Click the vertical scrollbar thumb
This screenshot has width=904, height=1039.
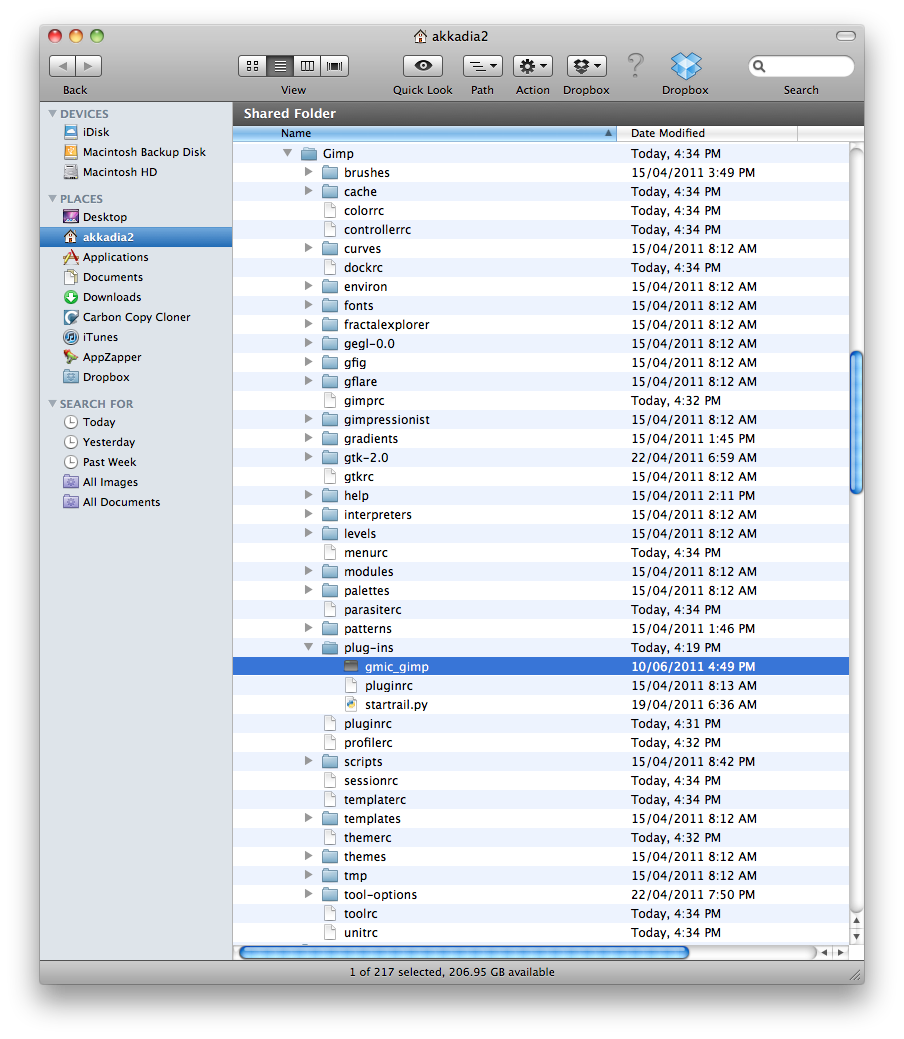(x=856, y=422)
